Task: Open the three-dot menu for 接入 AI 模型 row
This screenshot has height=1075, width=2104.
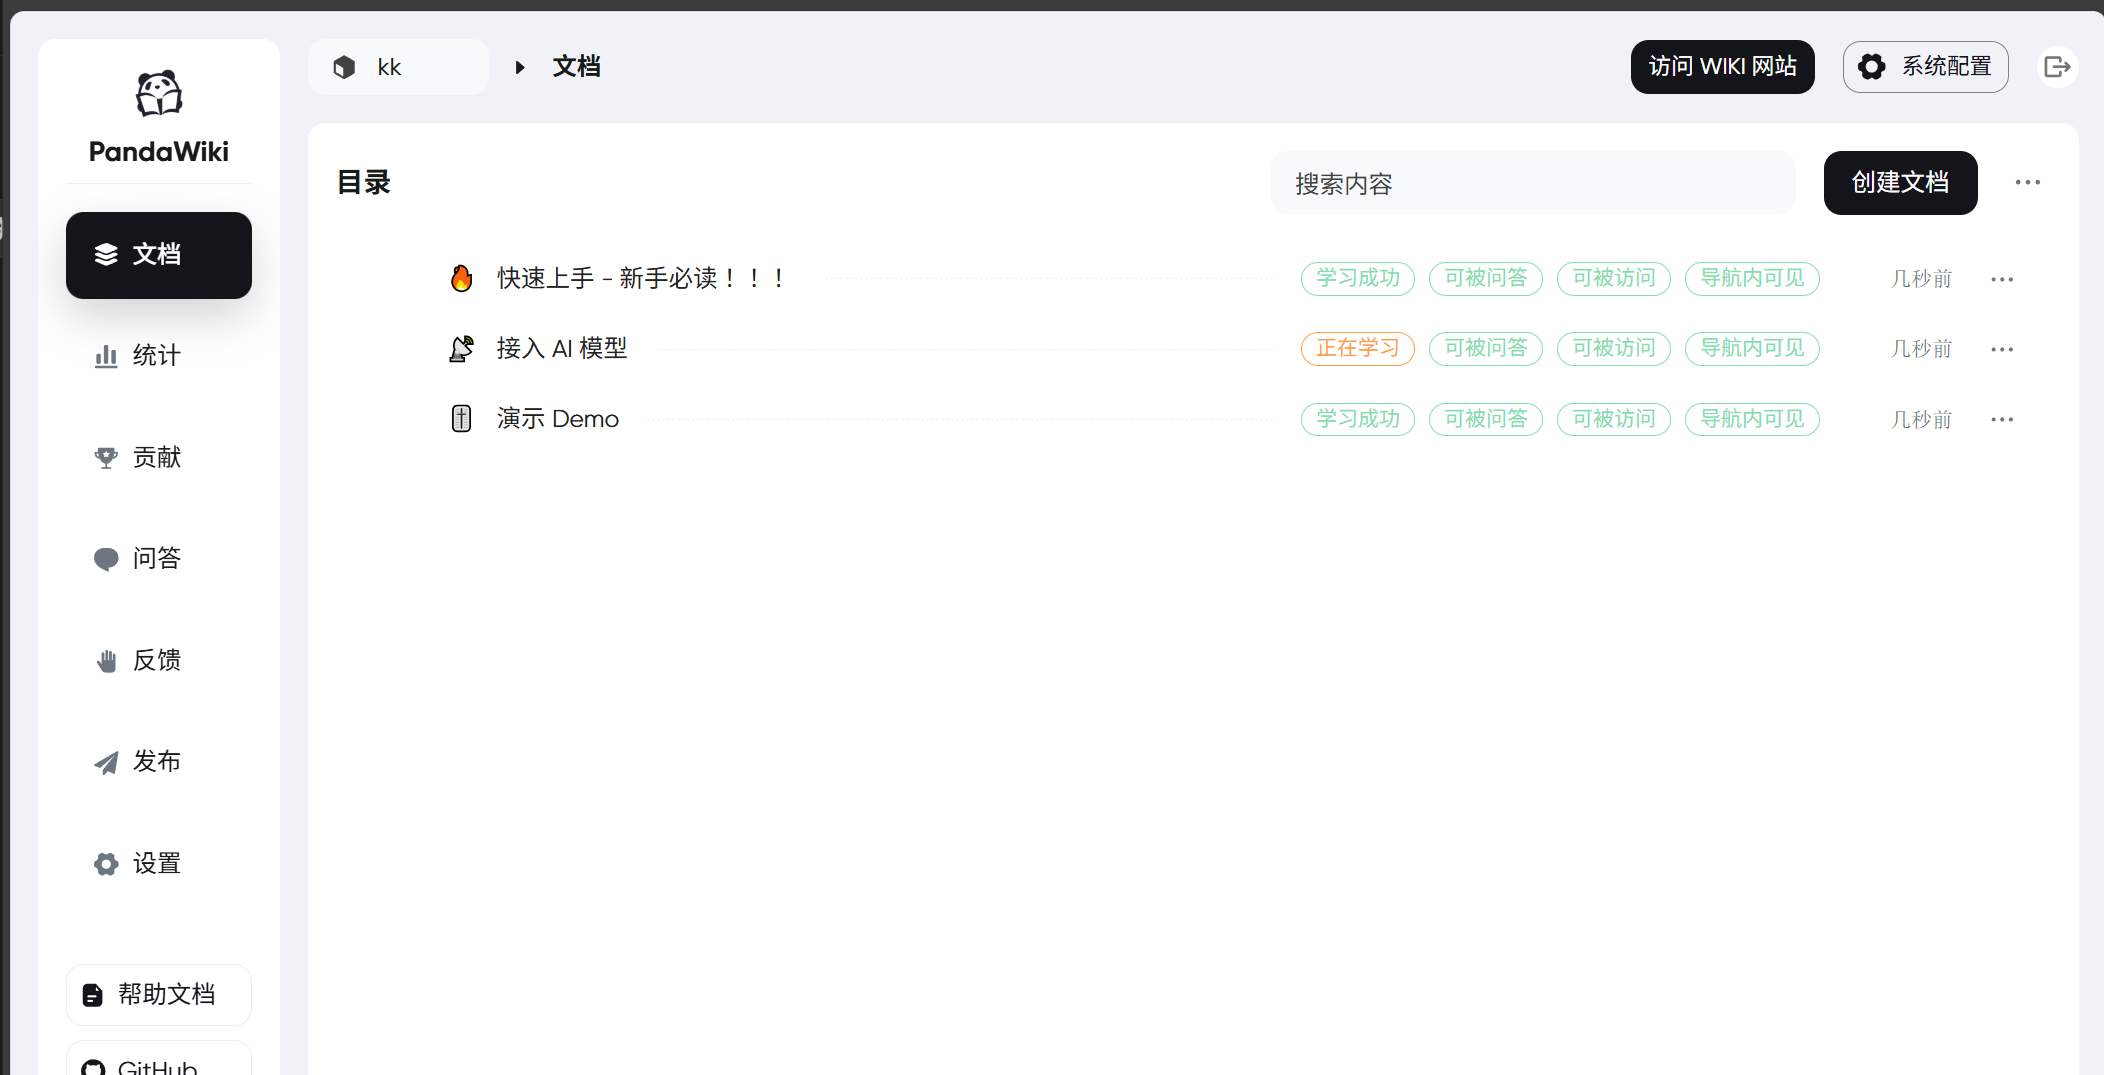Action: click(2002, 349)
